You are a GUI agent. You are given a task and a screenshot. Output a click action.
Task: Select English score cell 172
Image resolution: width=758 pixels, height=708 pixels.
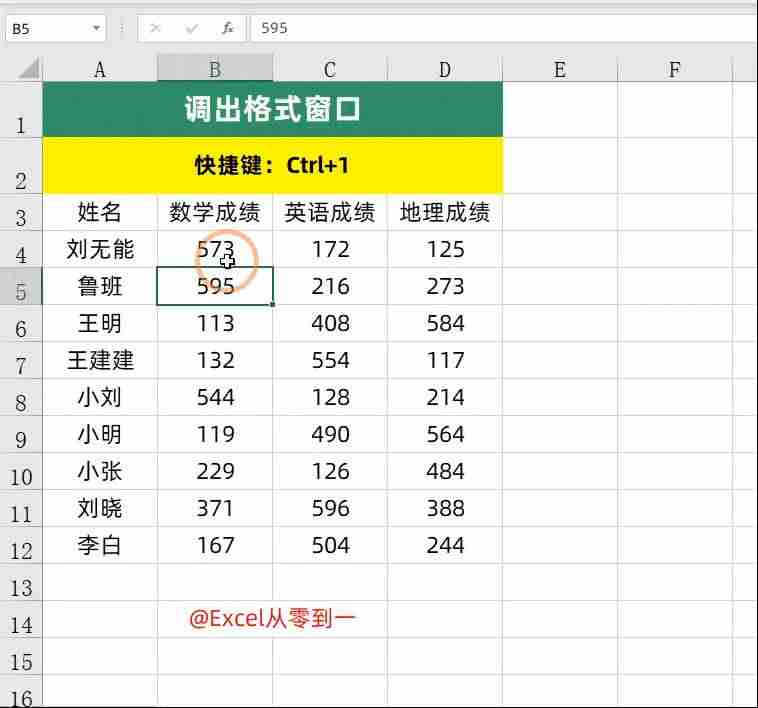coord(330,249)
